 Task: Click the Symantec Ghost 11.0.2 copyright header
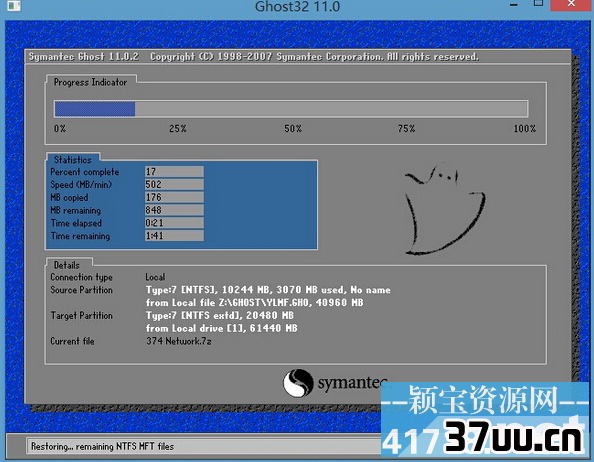(254, 57)
